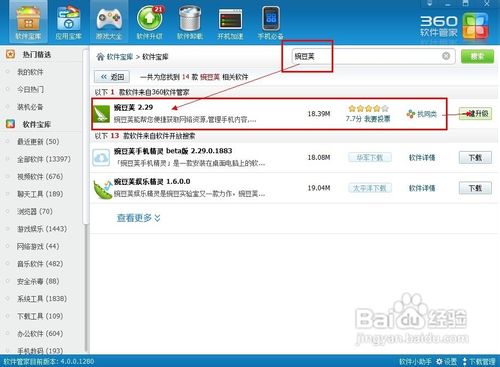Click home icon in breadcrumb
This screenshot has height=367, width=500.
coord(100,57)
